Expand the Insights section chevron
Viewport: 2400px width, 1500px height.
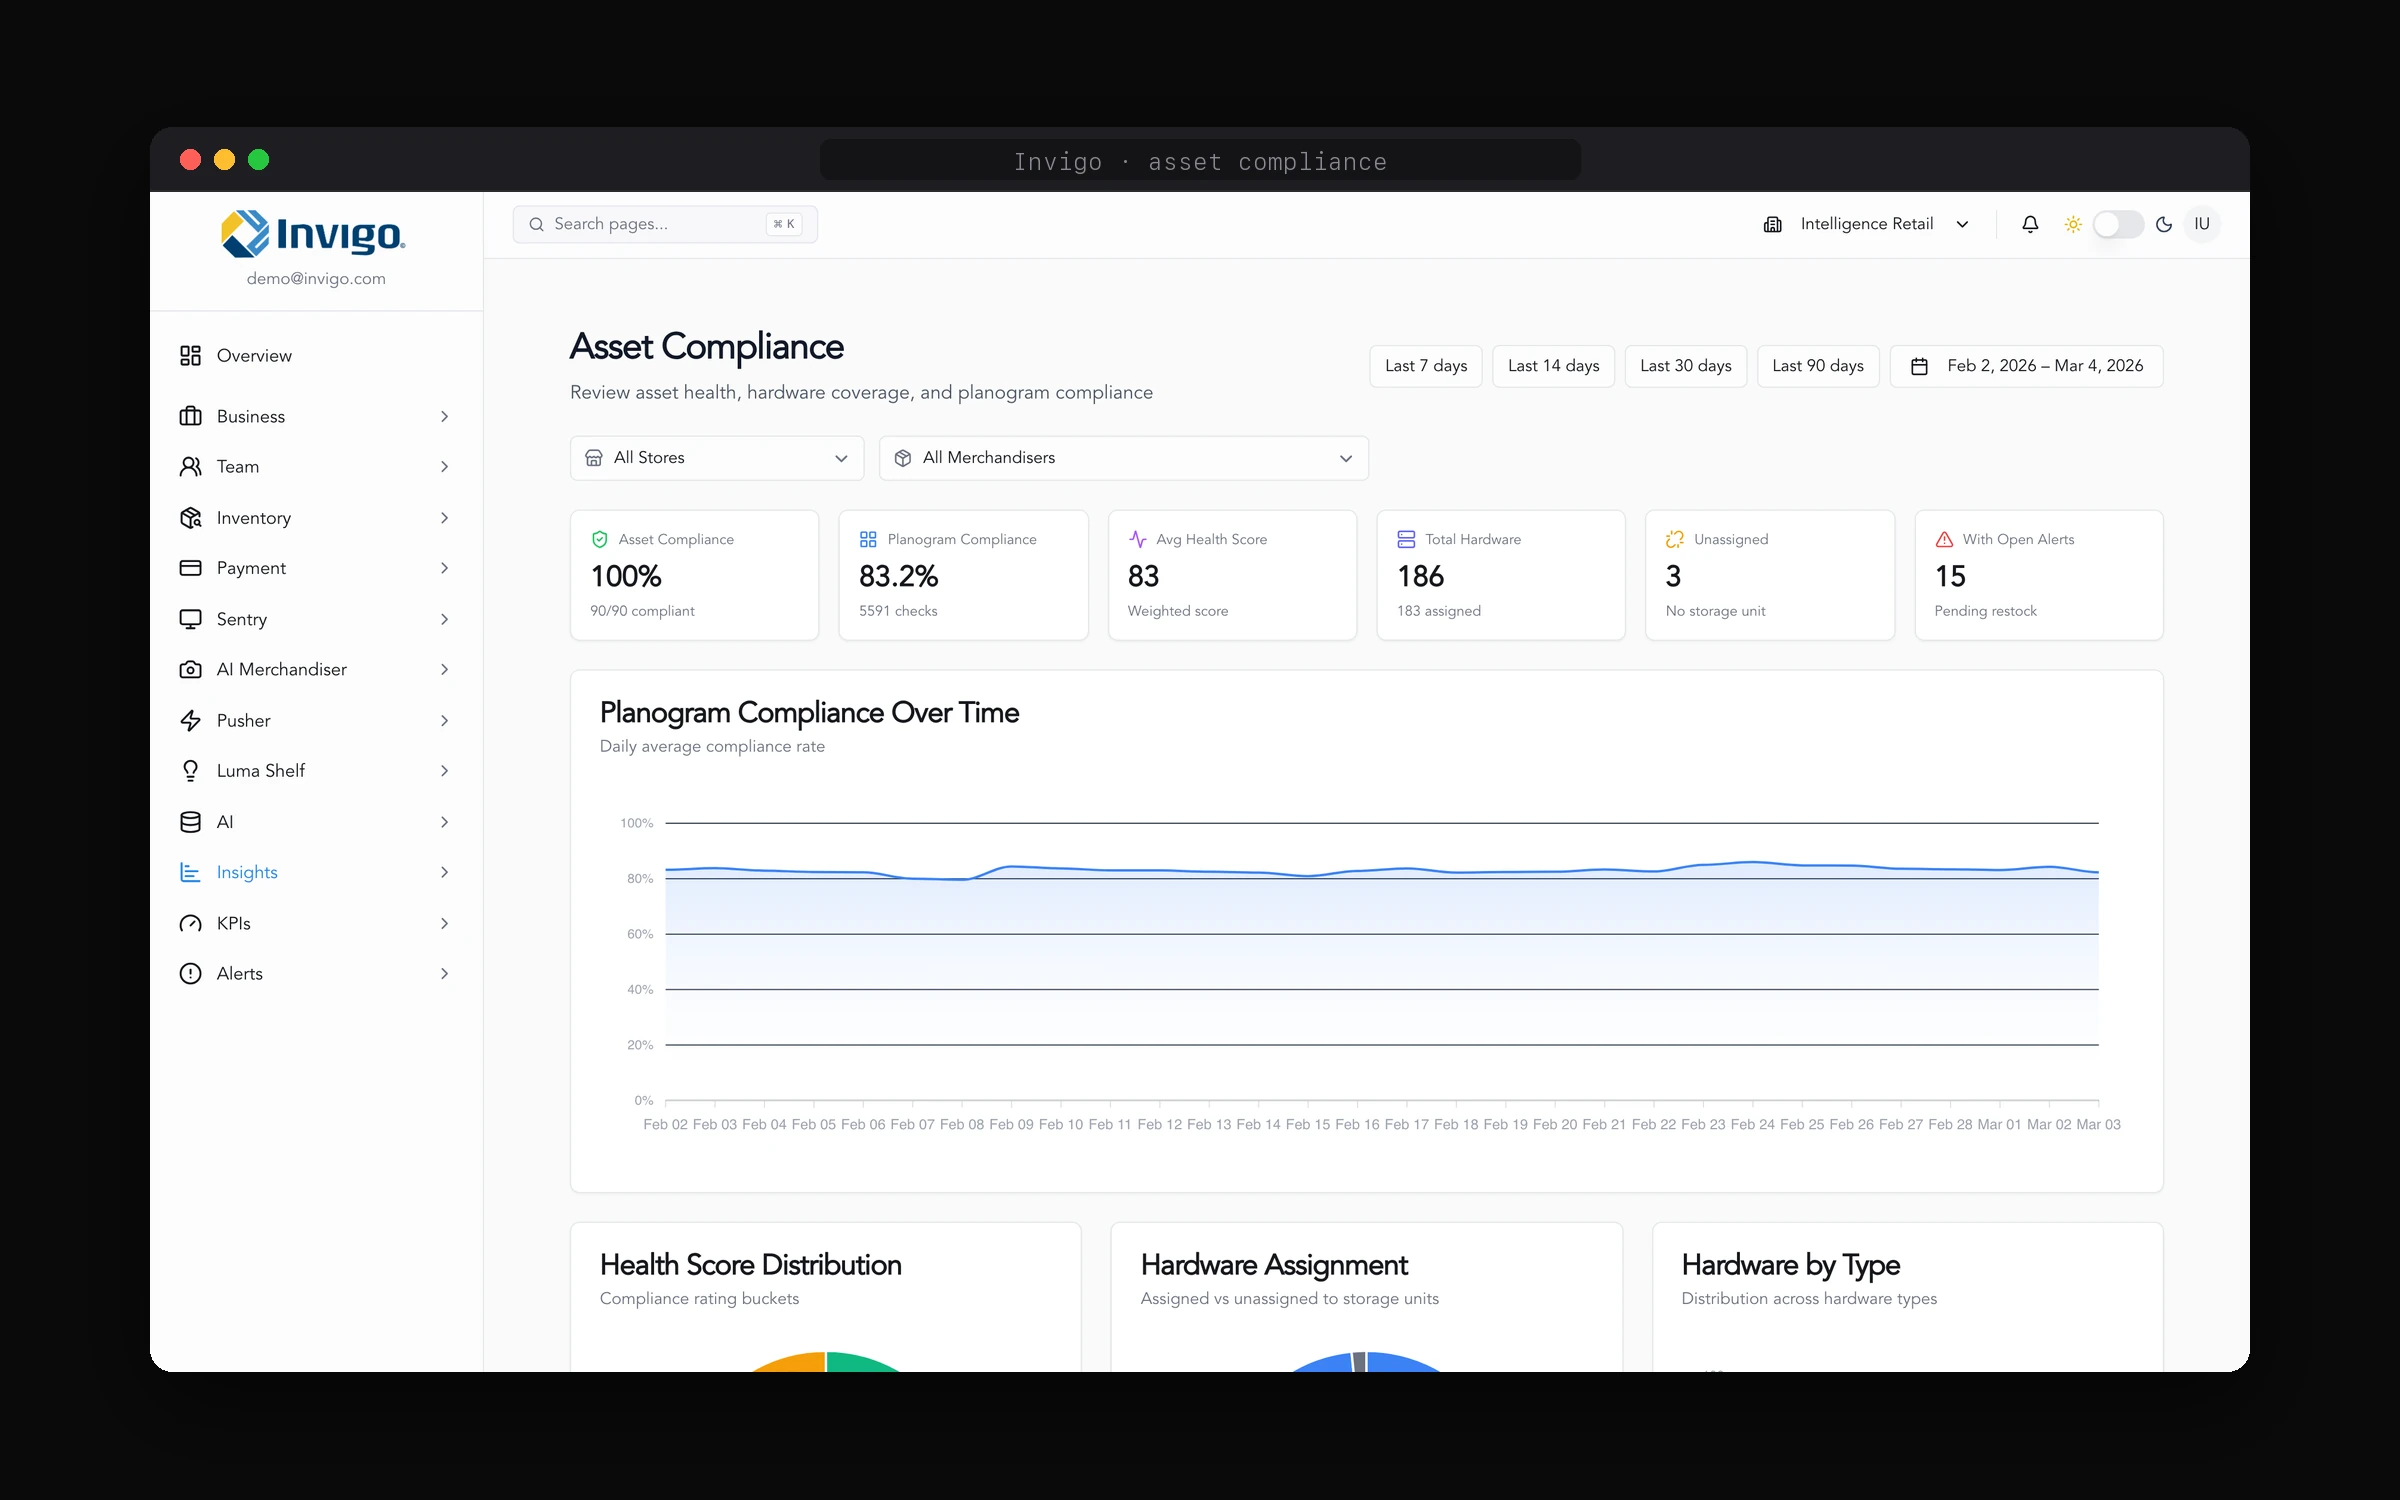click(x=445, y=873)
